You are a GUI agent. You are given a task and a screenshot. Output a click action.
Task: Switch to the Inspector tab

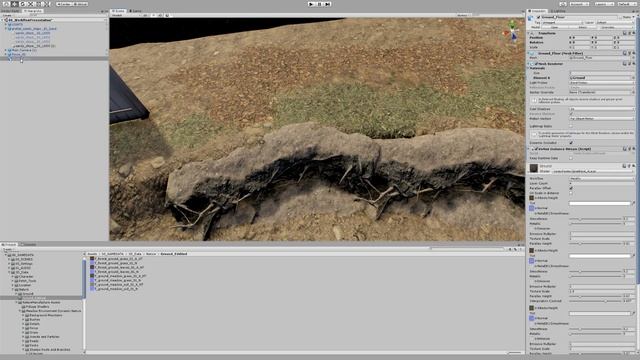[538, 11]
